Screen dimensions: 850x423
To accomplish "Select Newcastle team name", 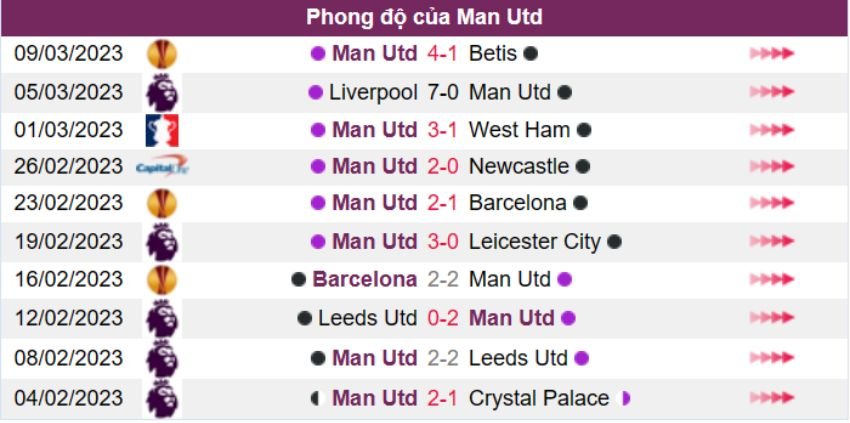I will tap(518, 167).
